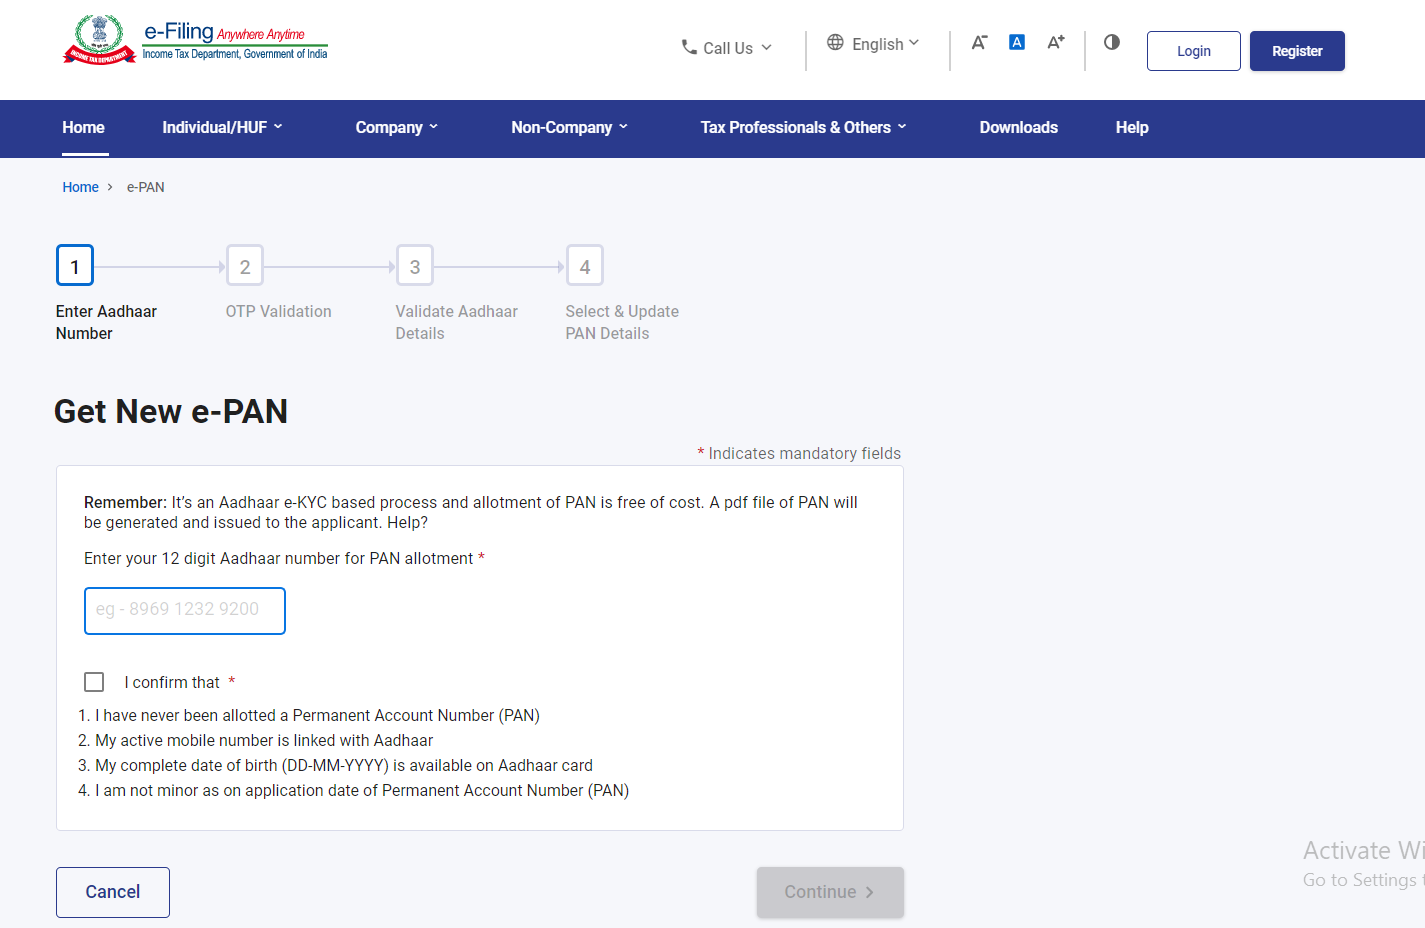
Task: Click the e-Filing Income Tax Department logo
Action: [x=196, y=40]
